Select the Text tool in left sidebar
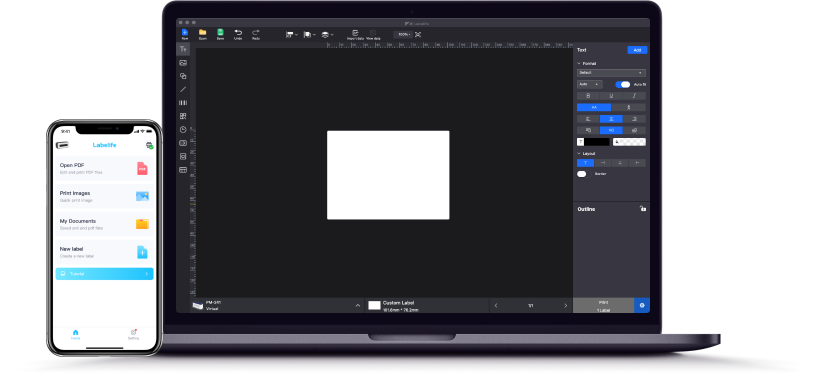816x377 pixels. (183, 49)
